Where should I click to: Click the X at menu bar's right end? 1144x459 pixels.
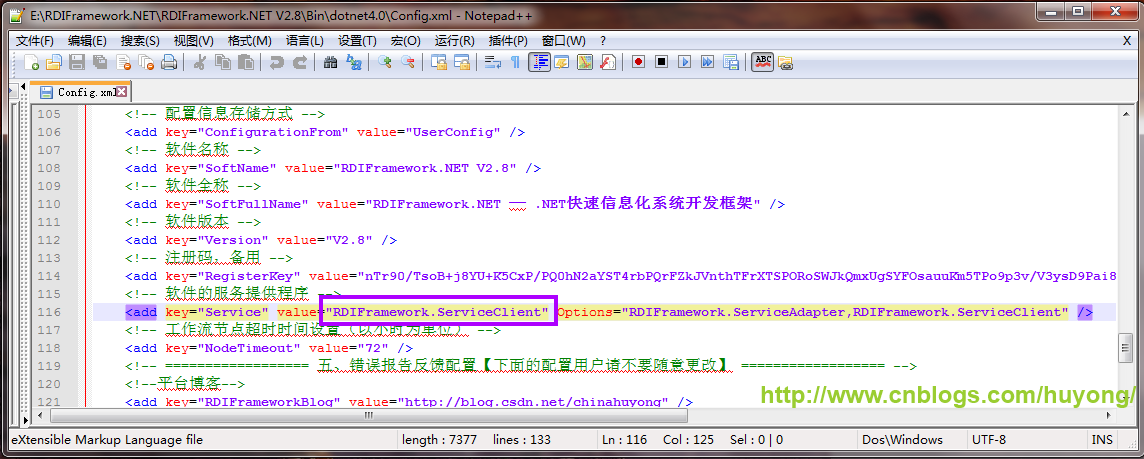coord(1126,41)
